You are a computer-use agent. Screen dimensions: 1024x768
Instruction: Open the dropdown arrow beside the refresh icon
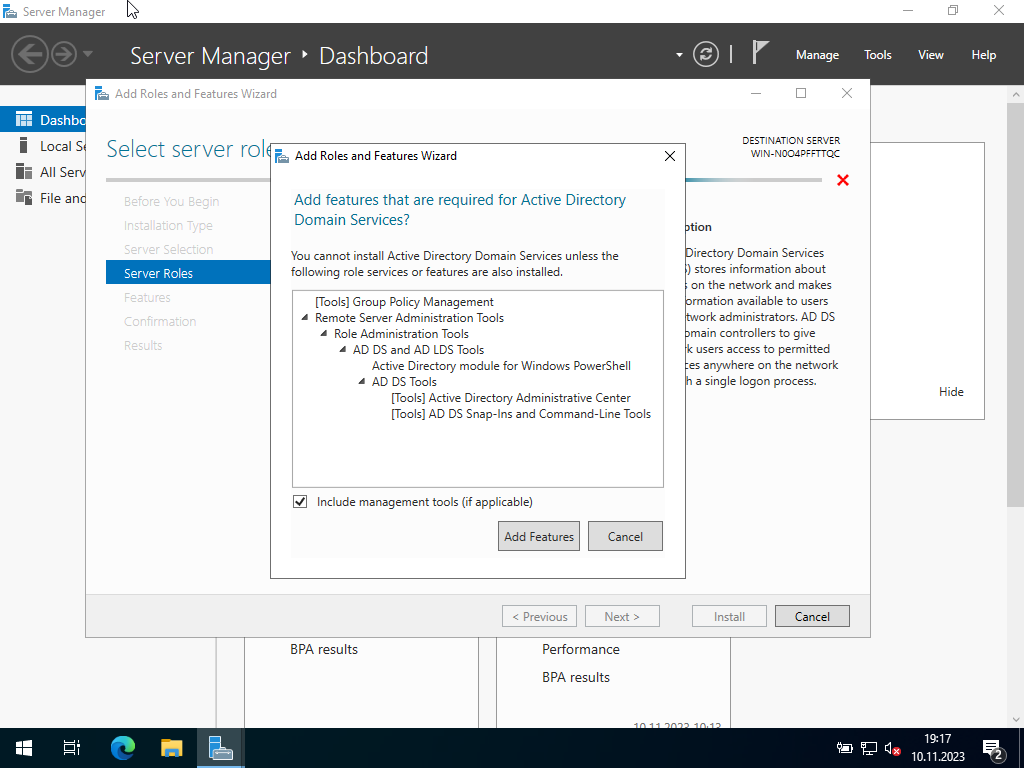pyautogui.click(x=679, y=55)
